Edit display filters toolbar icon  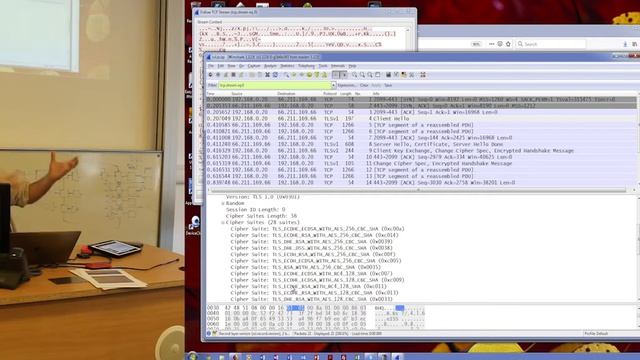[x=396, y=75]
